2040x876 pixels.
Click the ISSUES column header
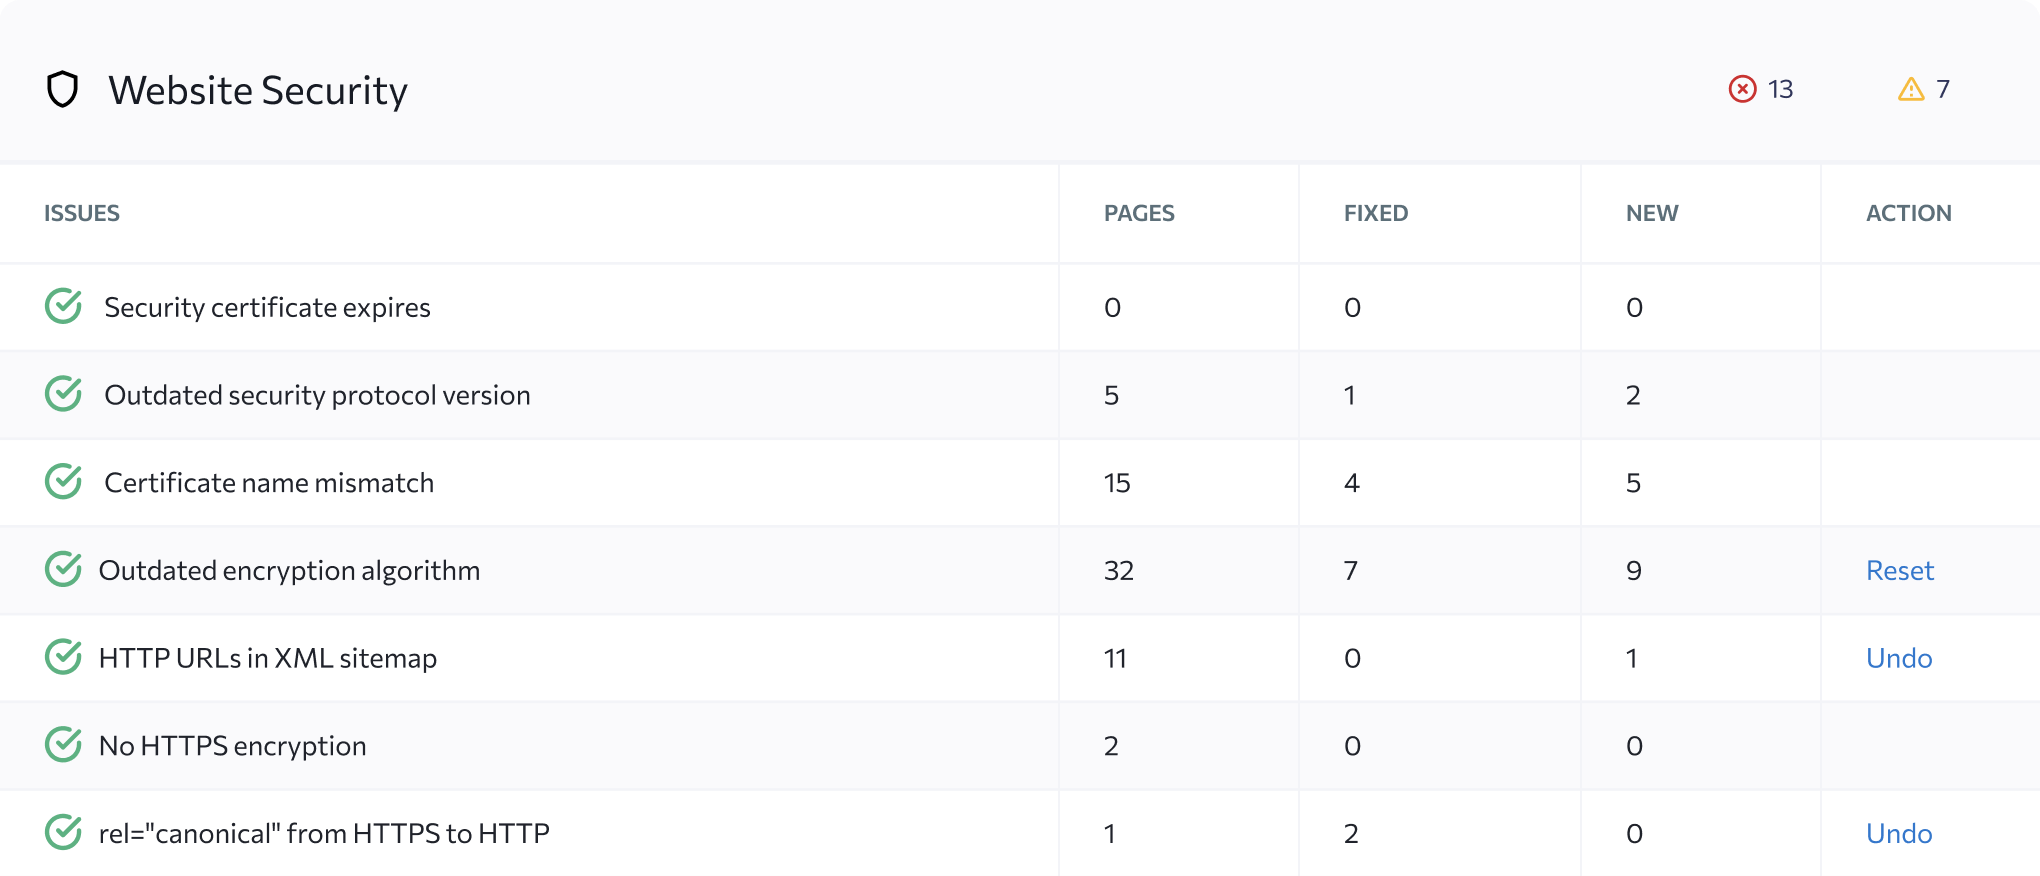tap(82, 213)
